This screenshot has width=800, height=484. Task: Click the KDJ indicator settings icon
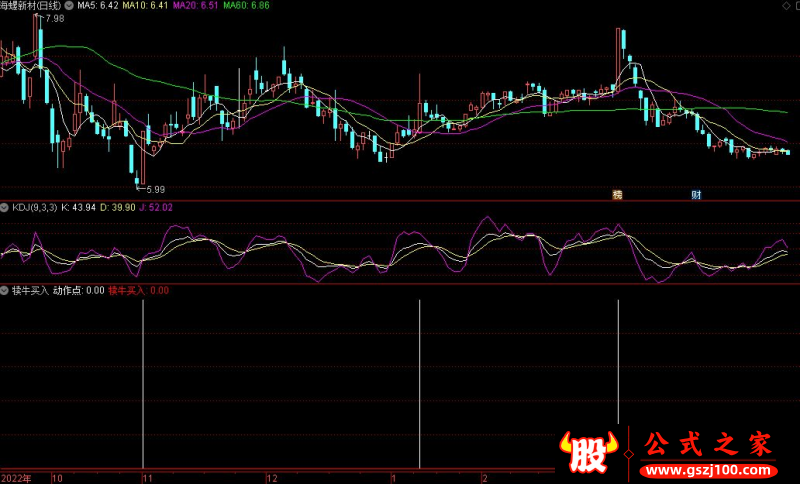coord(5,207)
